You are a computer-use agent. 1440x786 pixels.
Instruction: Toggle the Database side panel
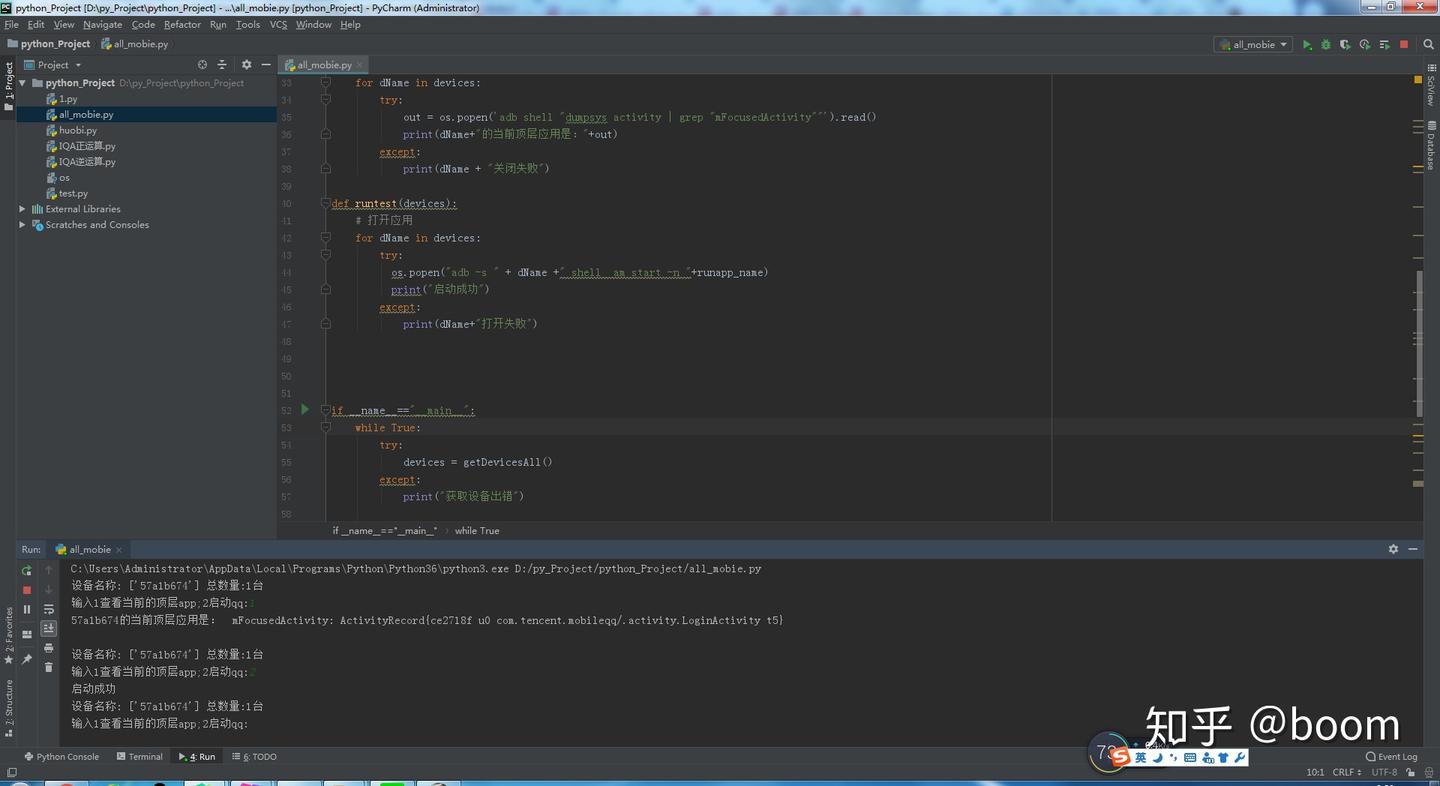point(1431,145)
